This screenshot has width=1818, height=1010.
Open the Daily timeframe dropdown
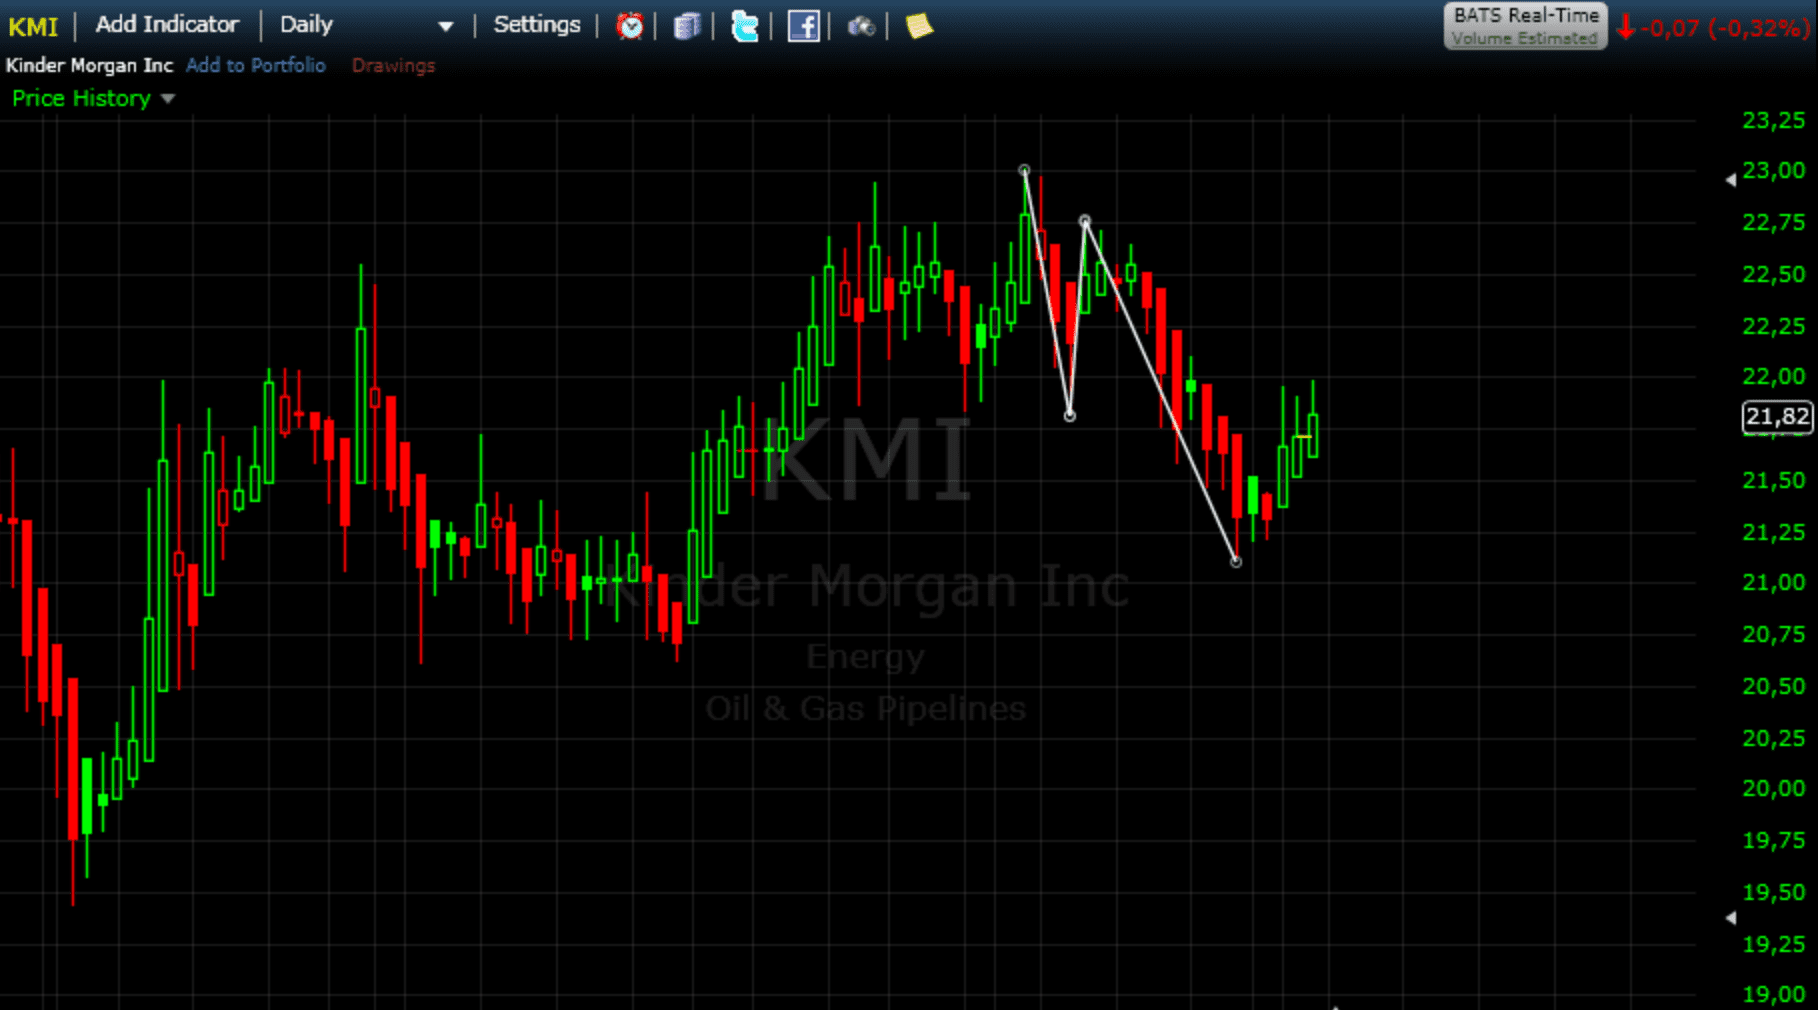click(366, 25)
